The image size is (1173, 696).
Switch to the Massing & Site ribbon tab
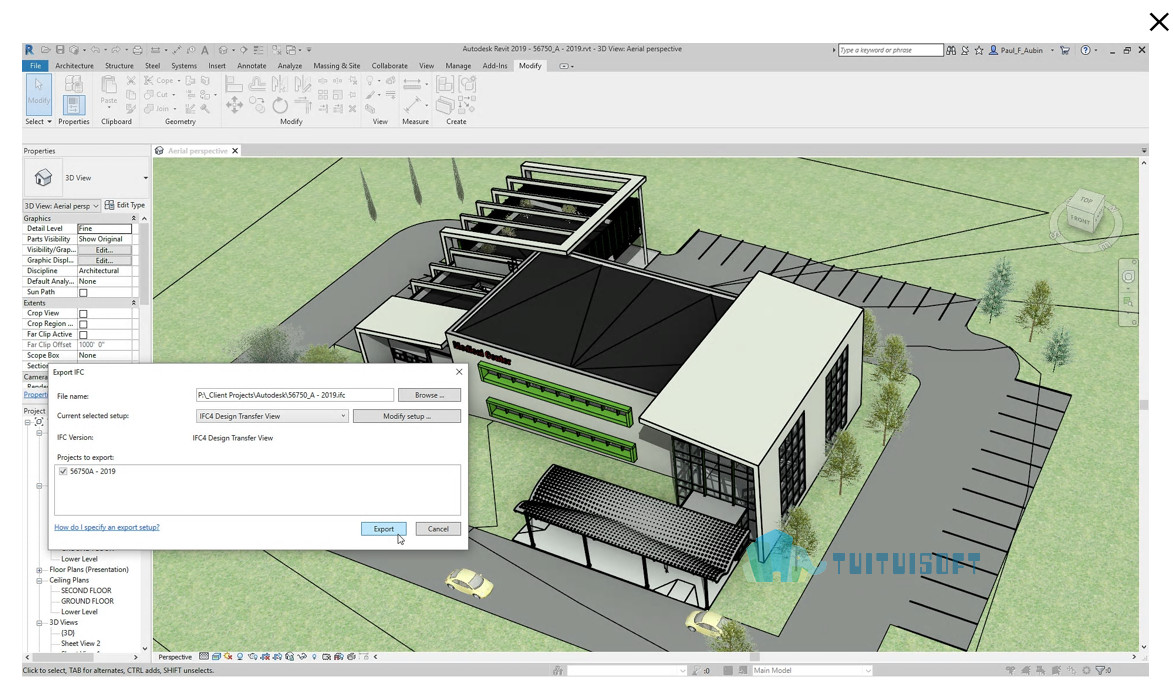point(337,66)
